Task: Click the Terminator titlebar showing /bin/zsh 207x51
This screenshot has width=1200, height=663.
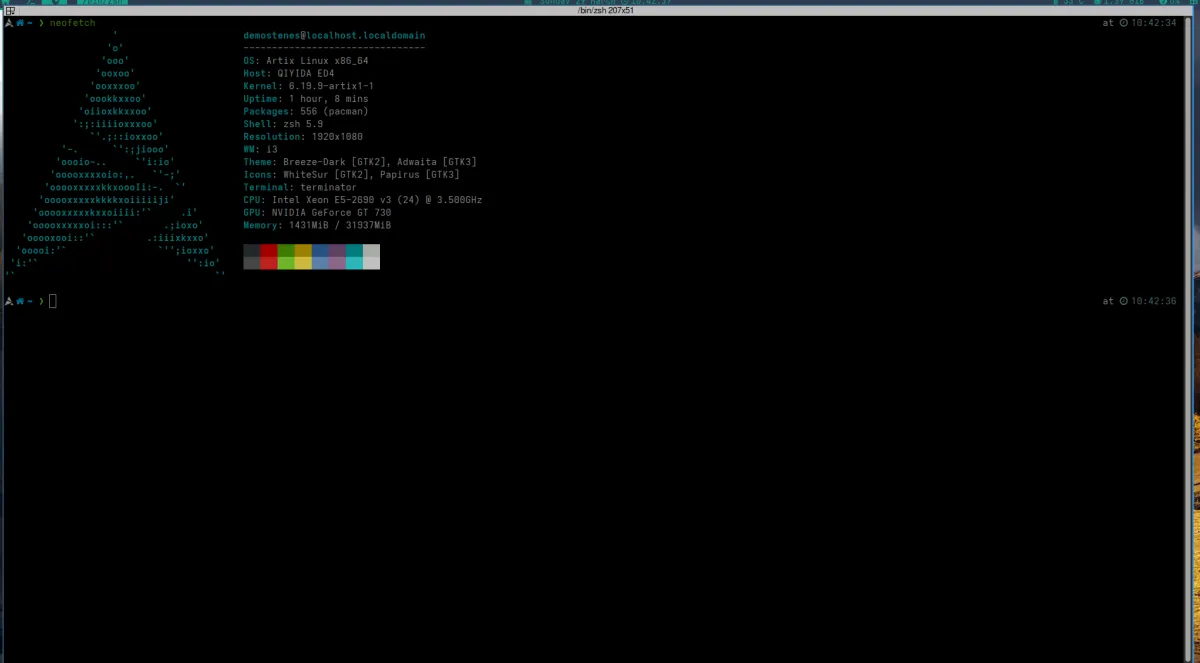Action: (x=599, y=10)
